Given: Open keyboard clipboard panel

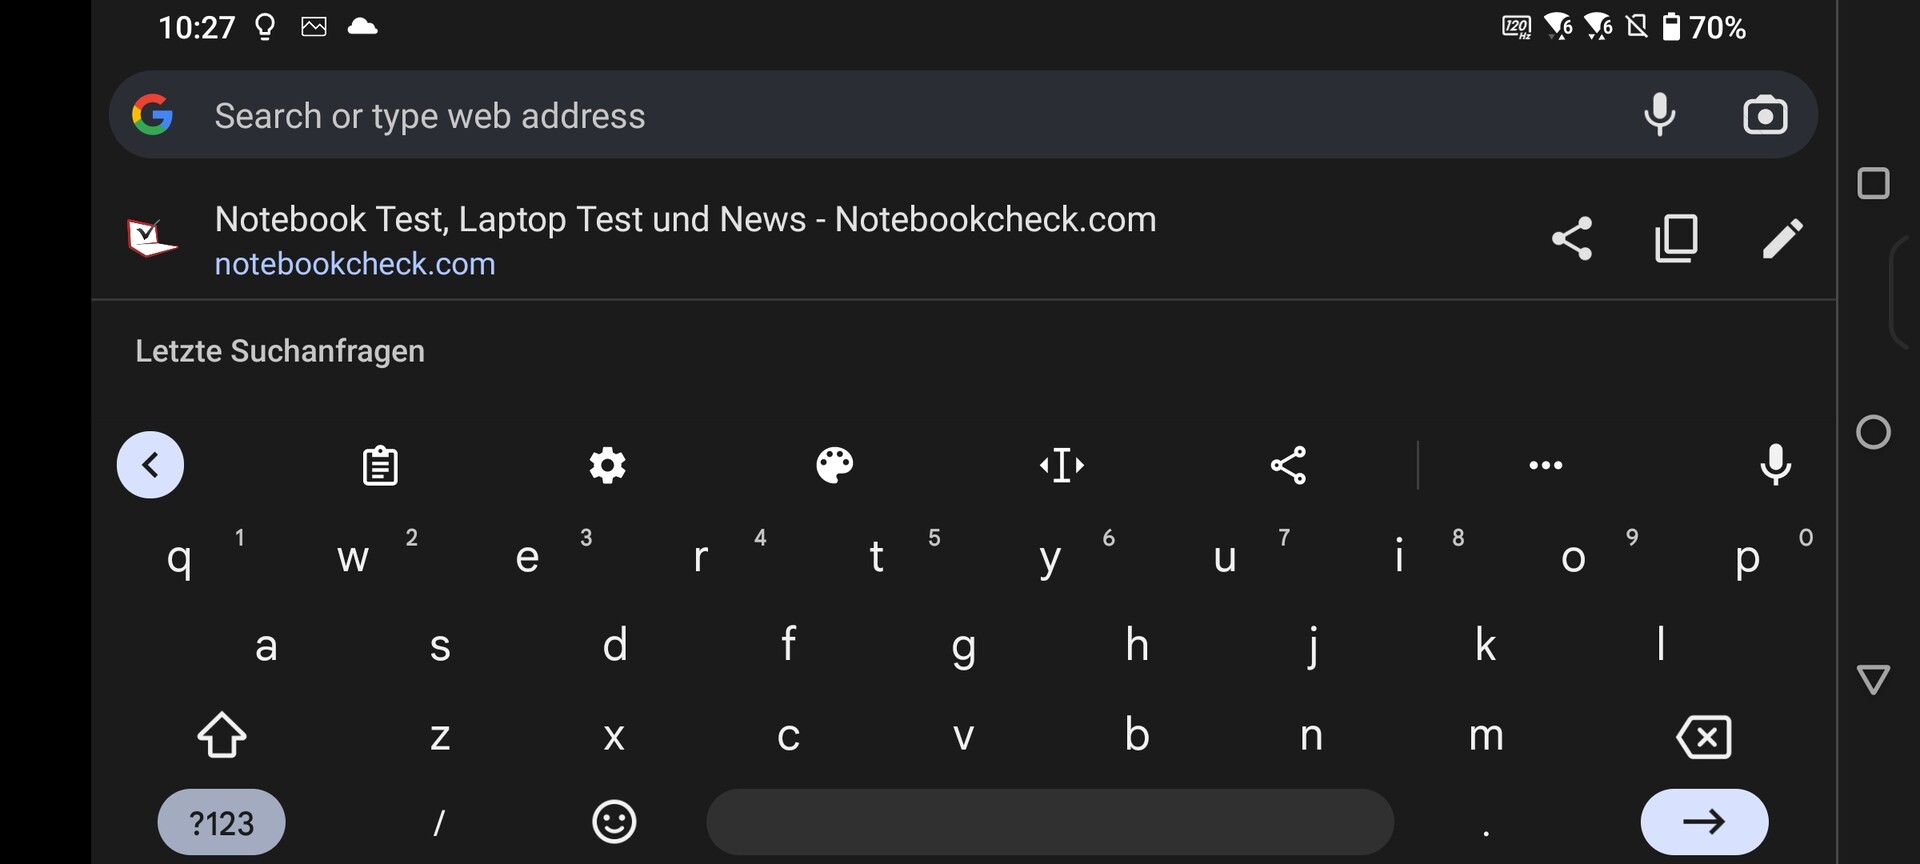Looking at the screenshot, I should 380,465.
